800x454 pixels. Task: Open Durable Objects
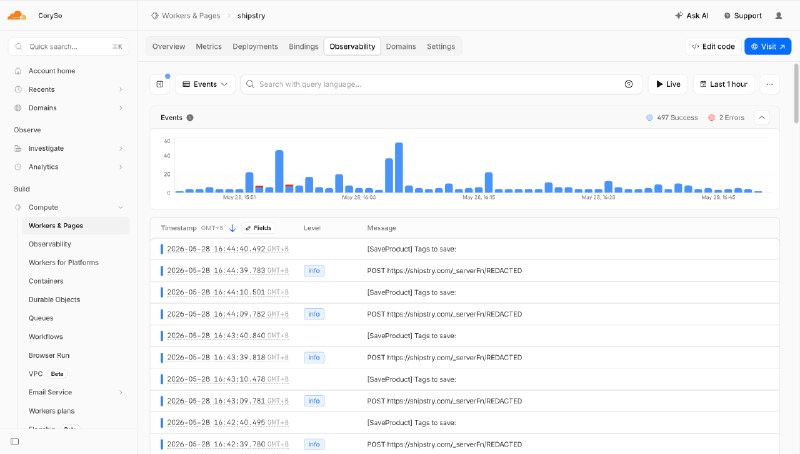tap(54, 299)
